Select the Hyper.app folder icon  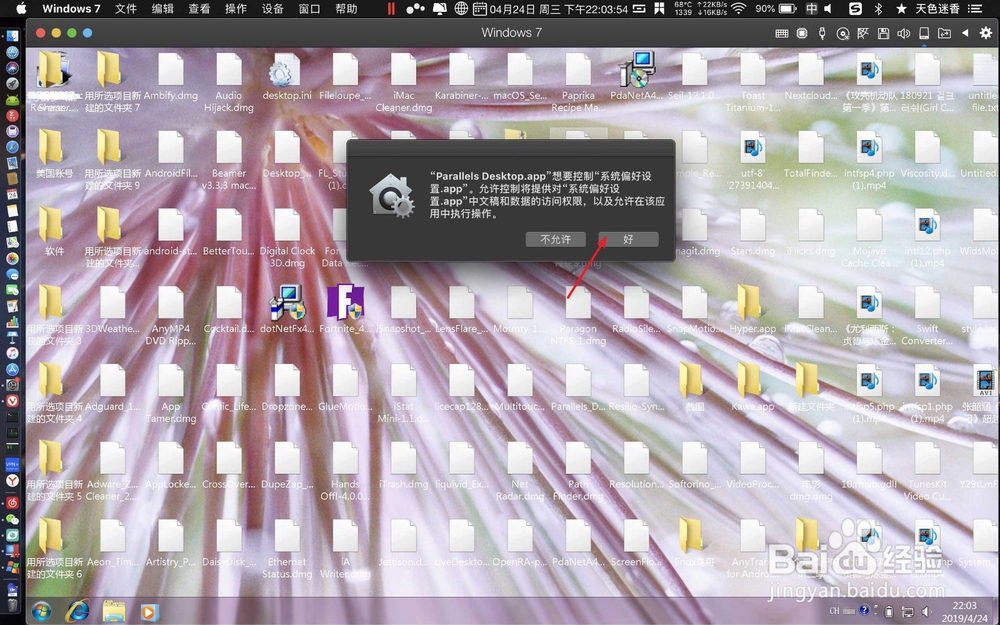tap(753, 309)
